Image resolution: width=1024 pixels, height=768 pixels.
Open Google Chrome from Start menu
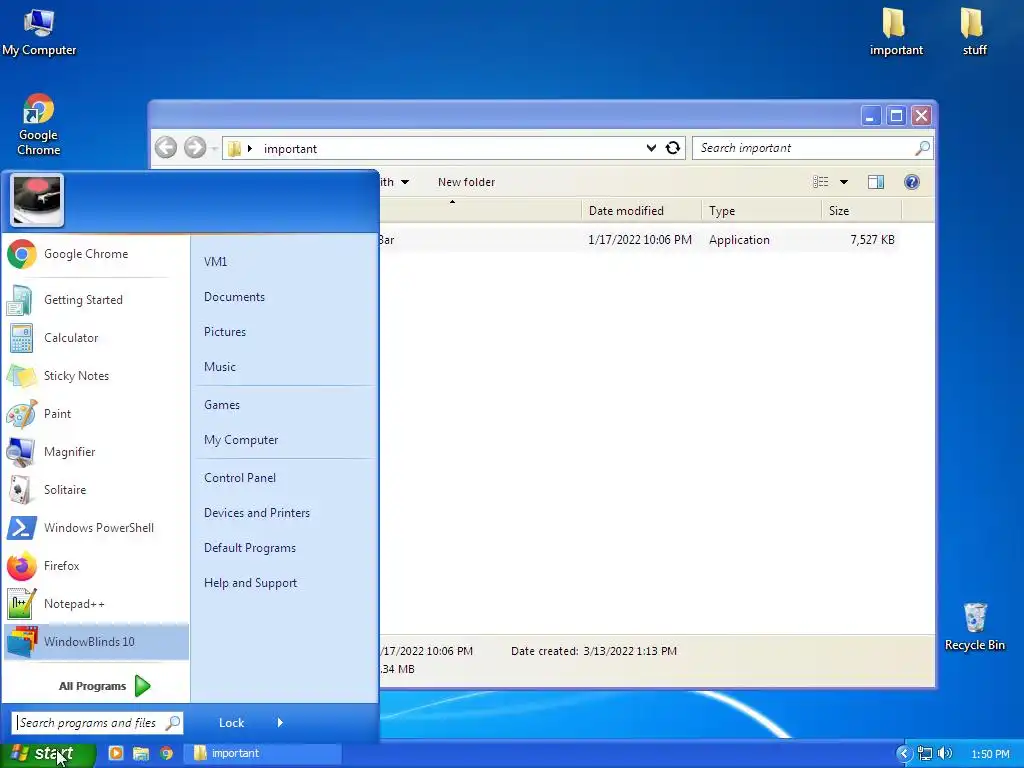(x=95, y=254)
